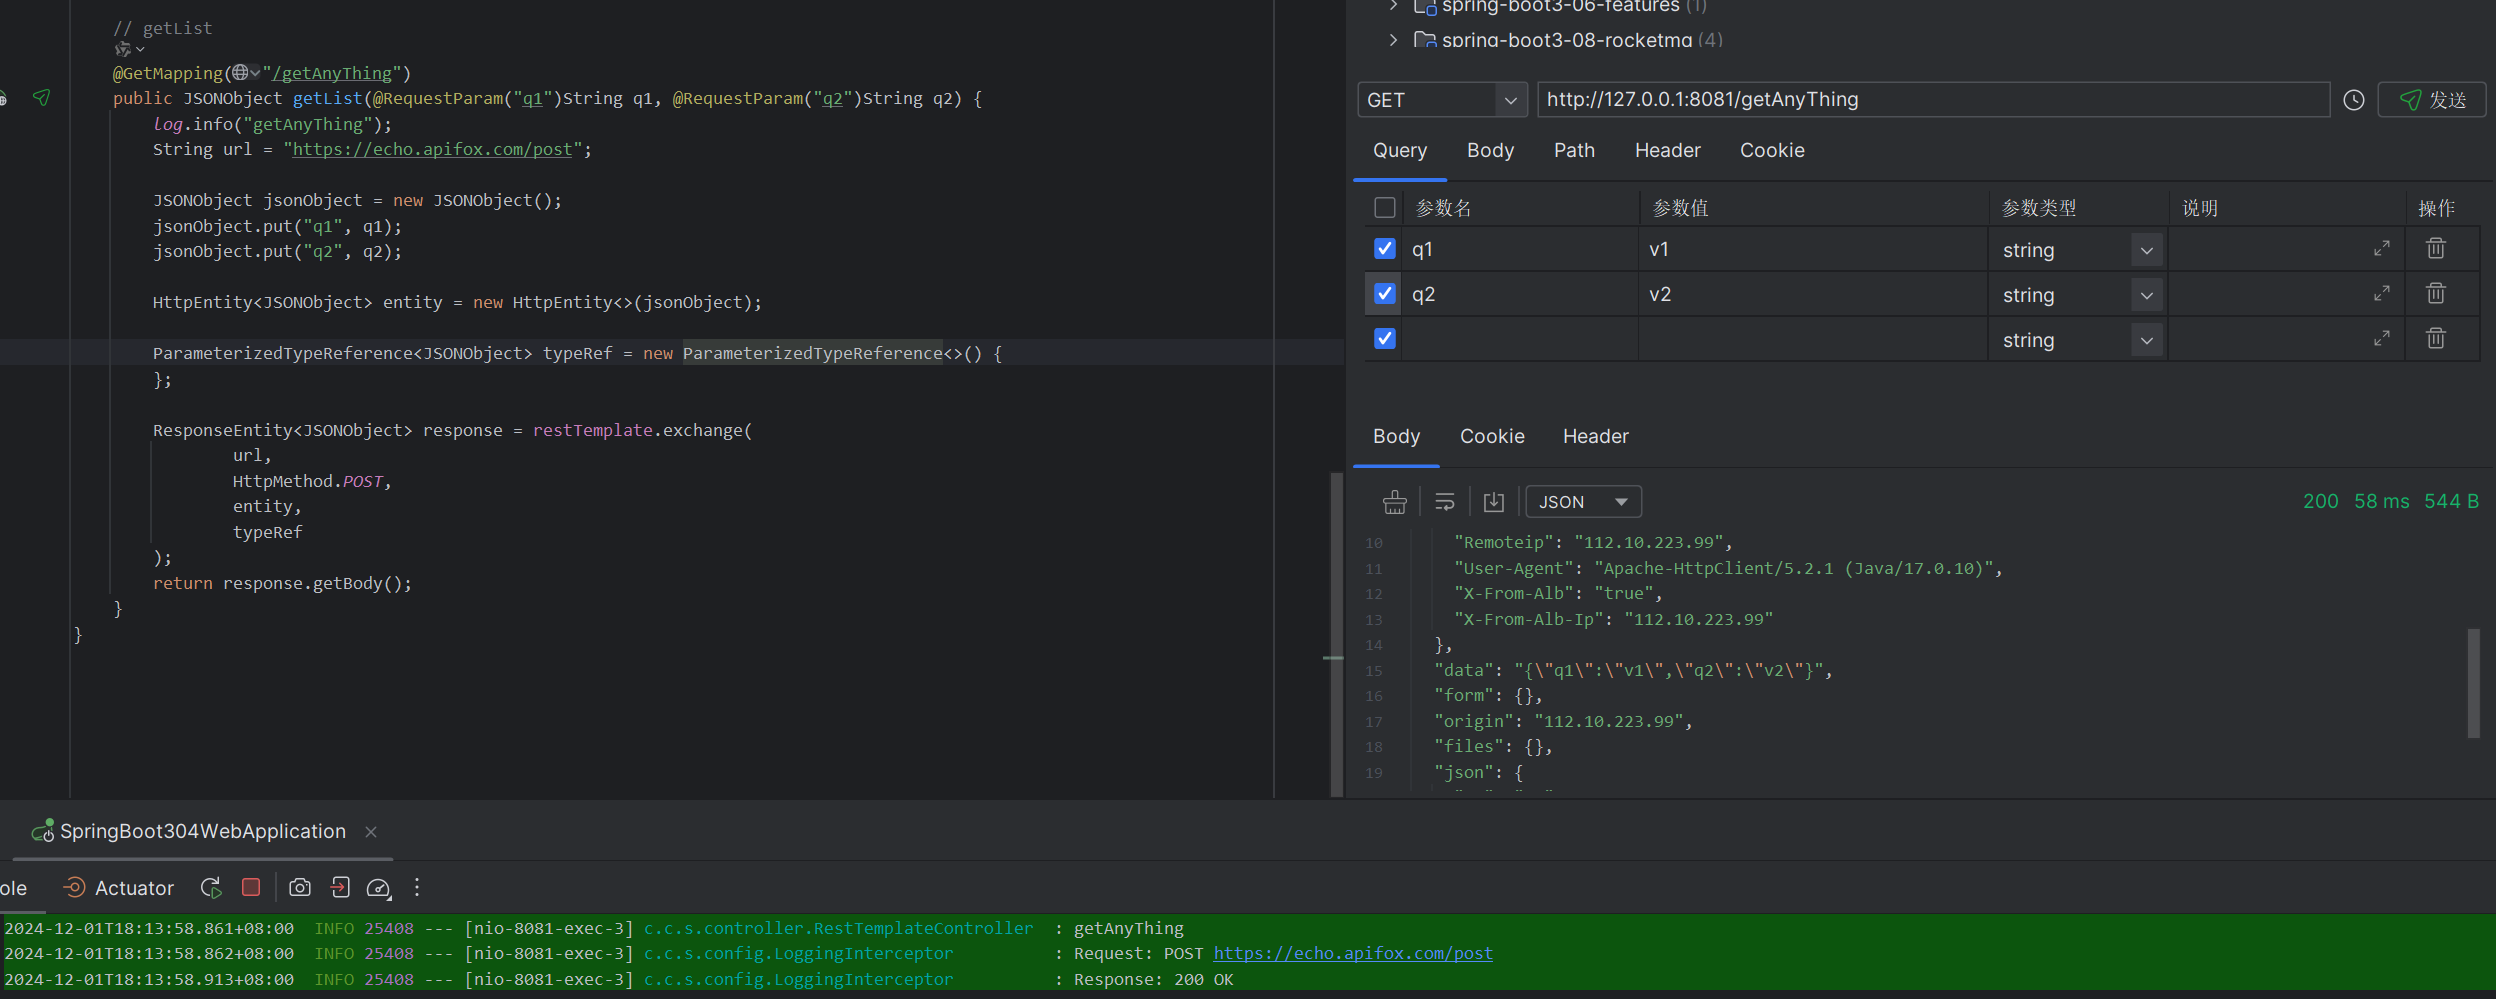The image size is (2496, 999).
Task: Expand the GetMapping globe chevron
Action: [255, 72]
